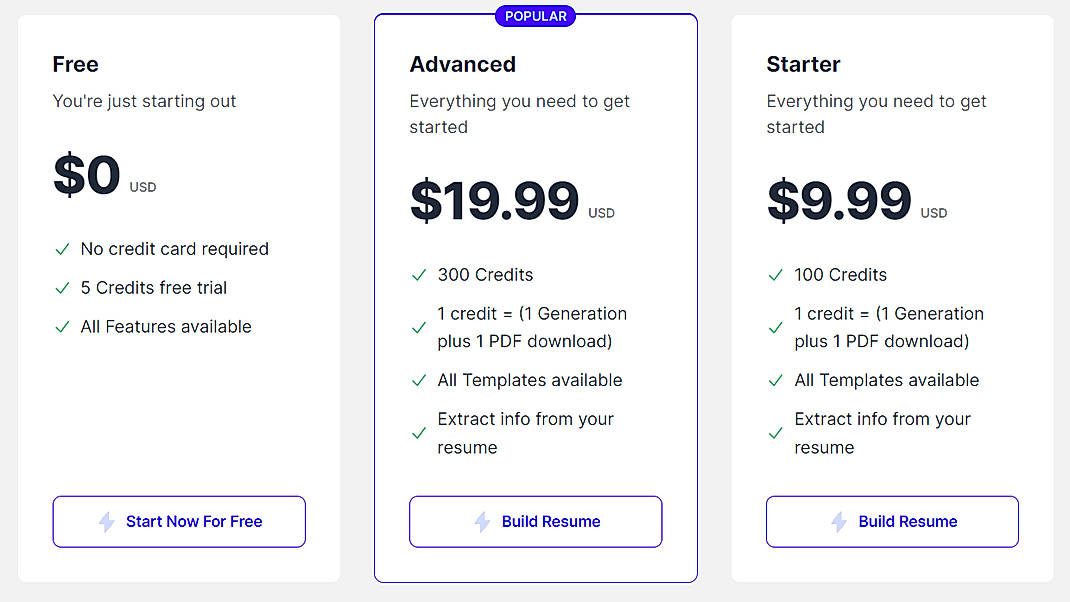The height and width of the screenshot is (602, 1070).
Task: Select the Free plan title
Action: (75, 64)
